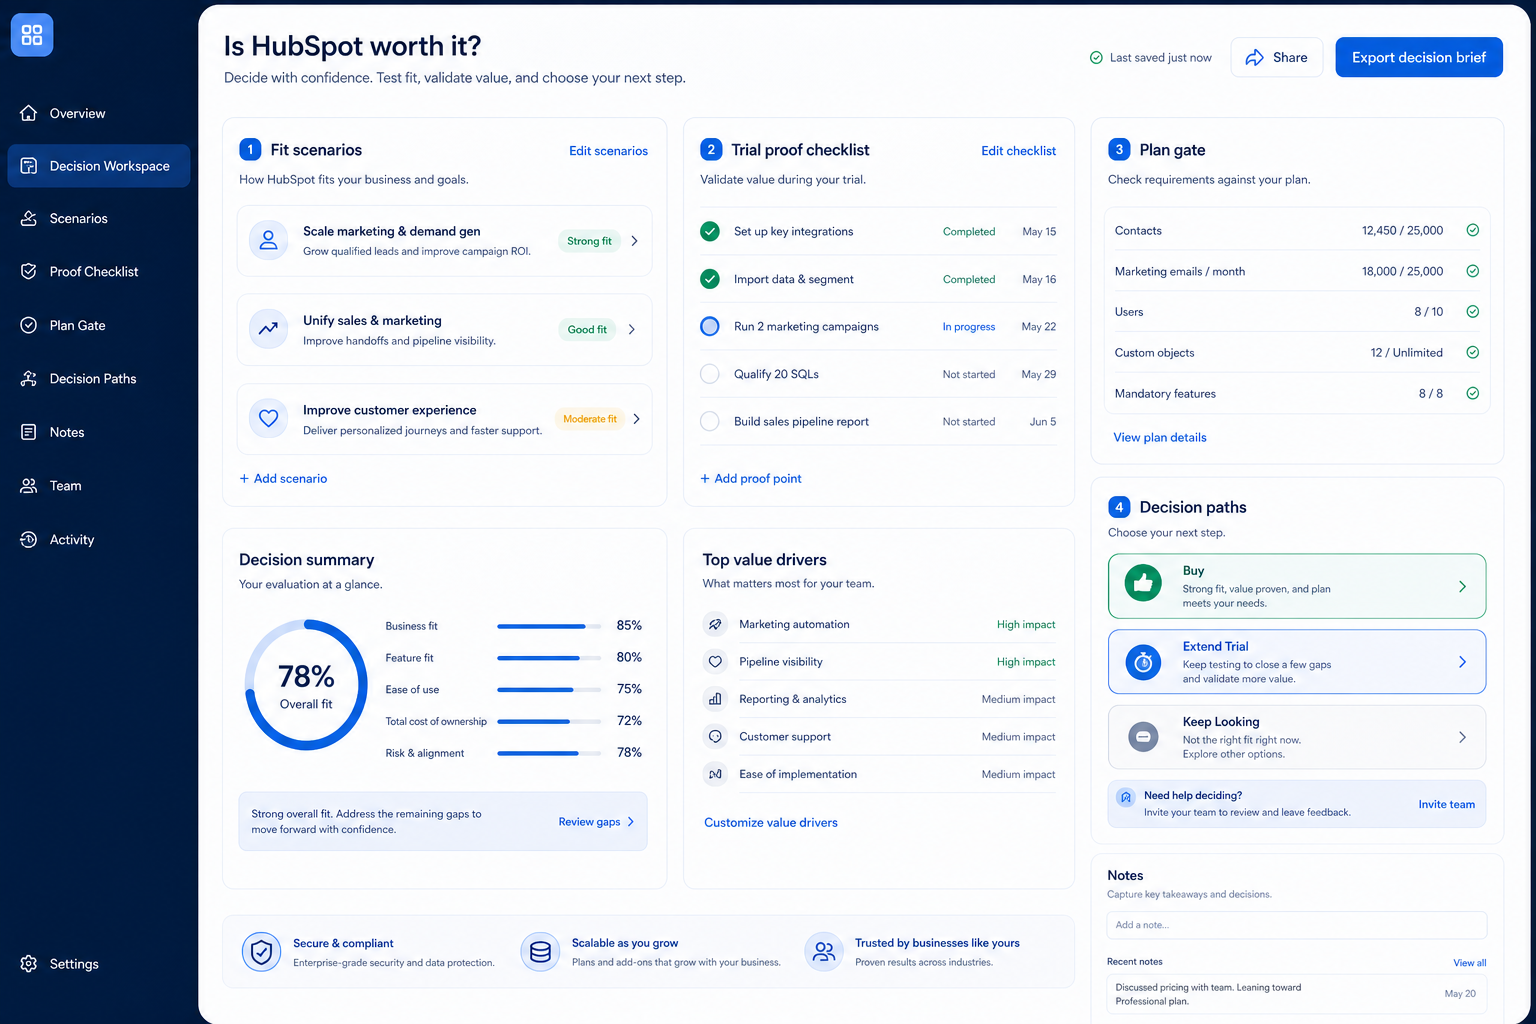
Task: Click Mandatory features check icon
Action: (x=1473, y=393)
